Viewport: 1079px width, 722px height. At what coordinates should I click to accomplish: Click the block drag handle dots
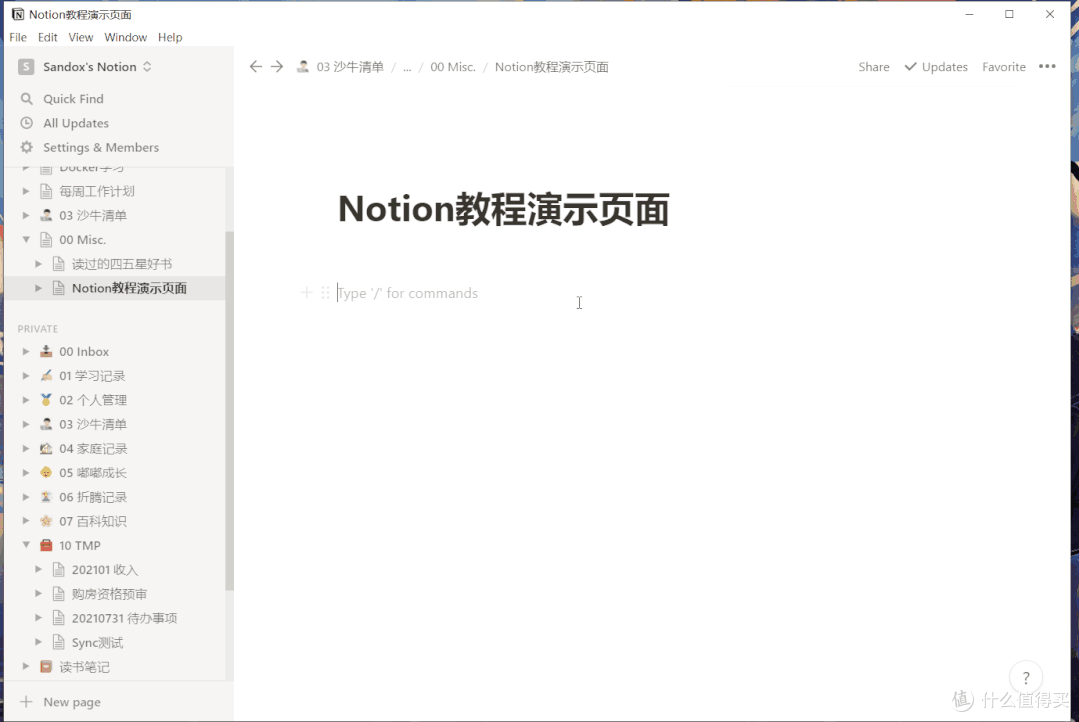click(324, 292)
